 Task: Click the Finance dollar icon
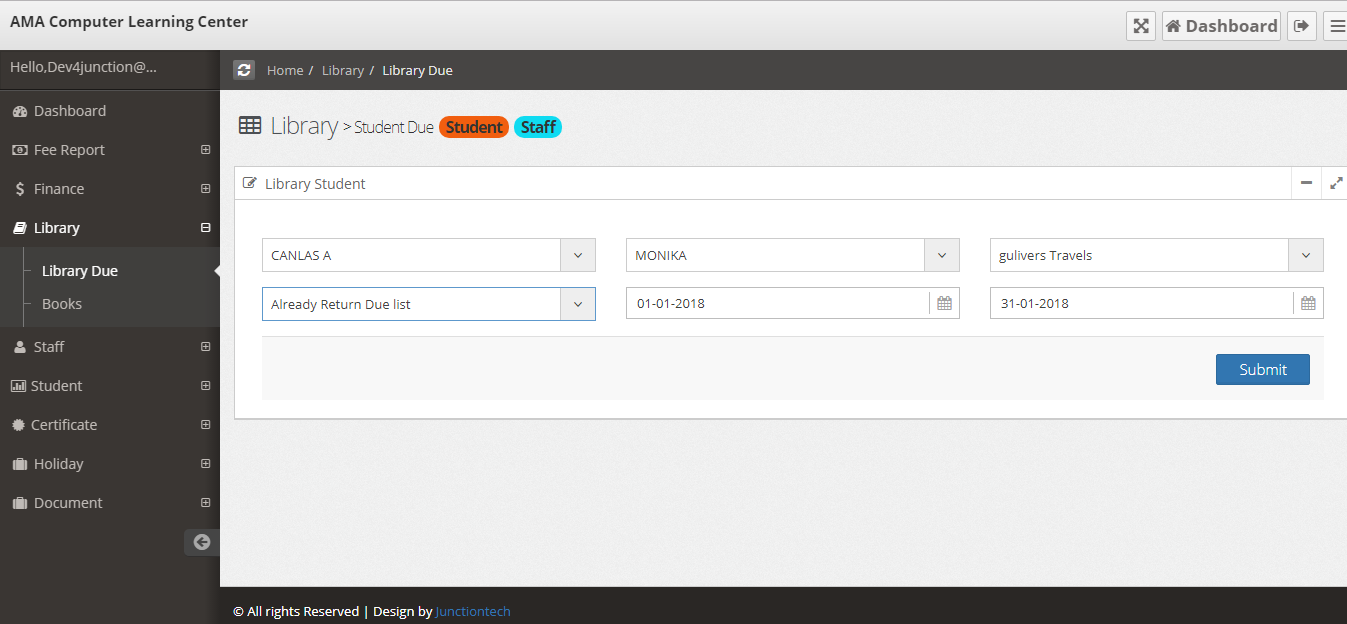[x=20, y=189]
